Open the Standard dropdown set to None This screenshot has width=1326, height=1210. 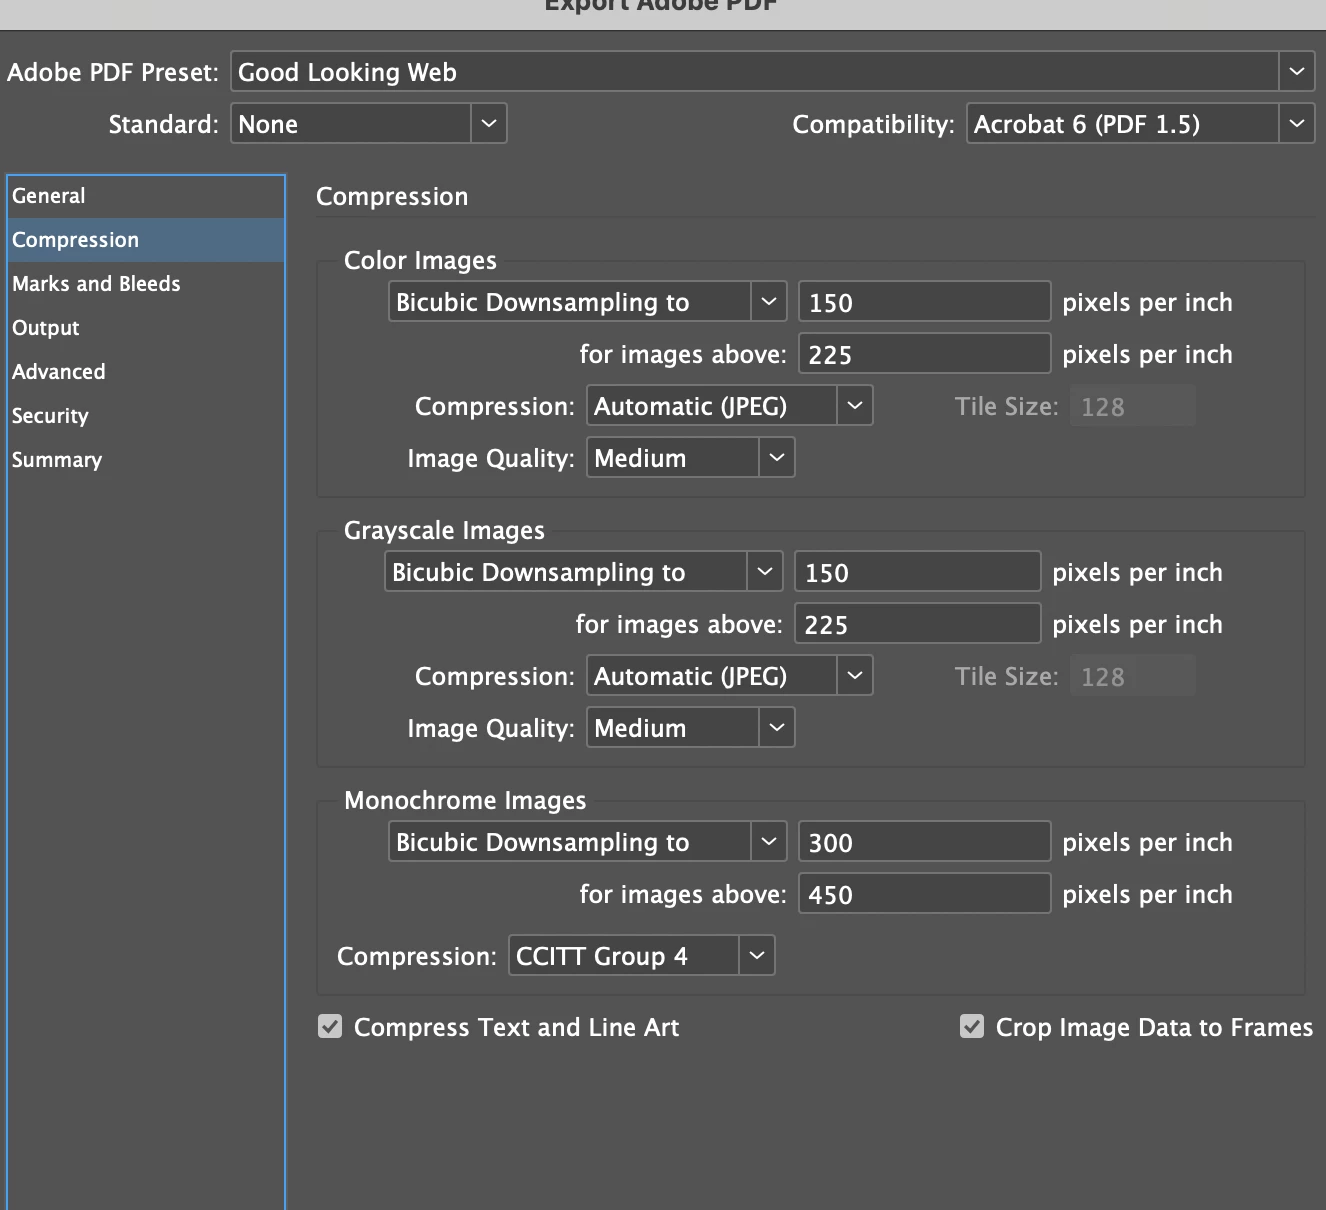point(369,124)
